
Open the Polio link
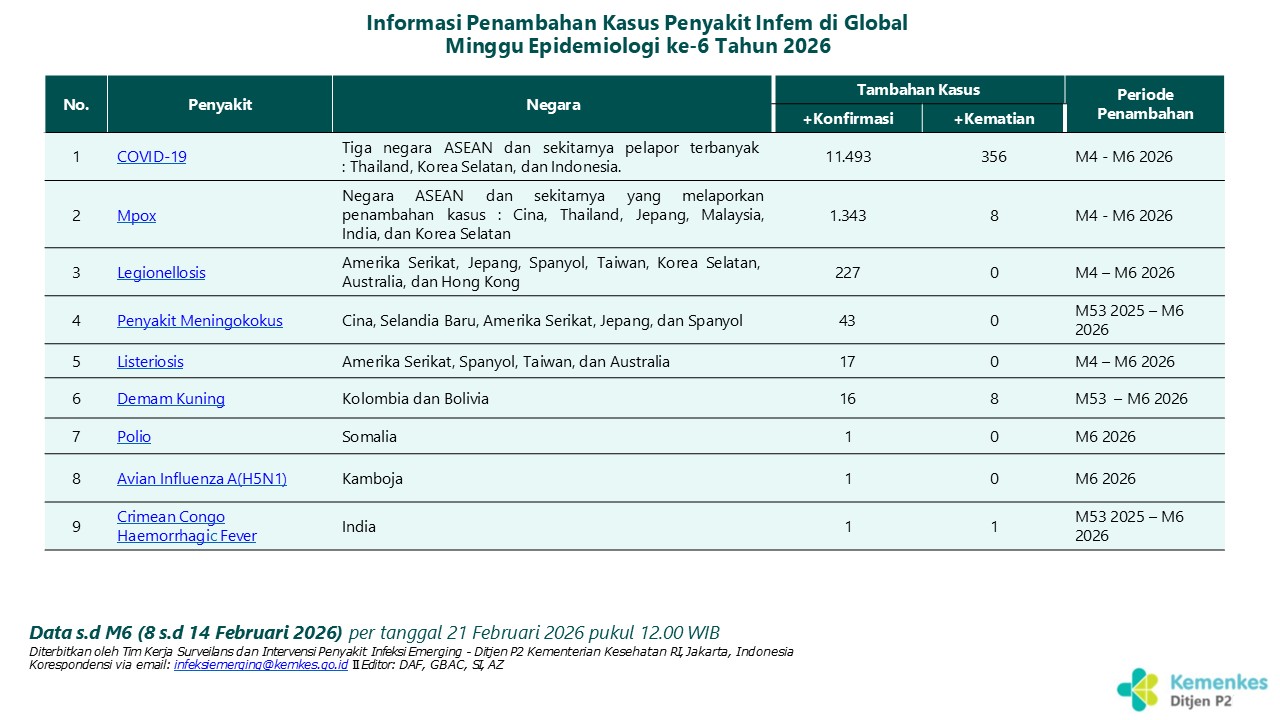pos(134,437)
